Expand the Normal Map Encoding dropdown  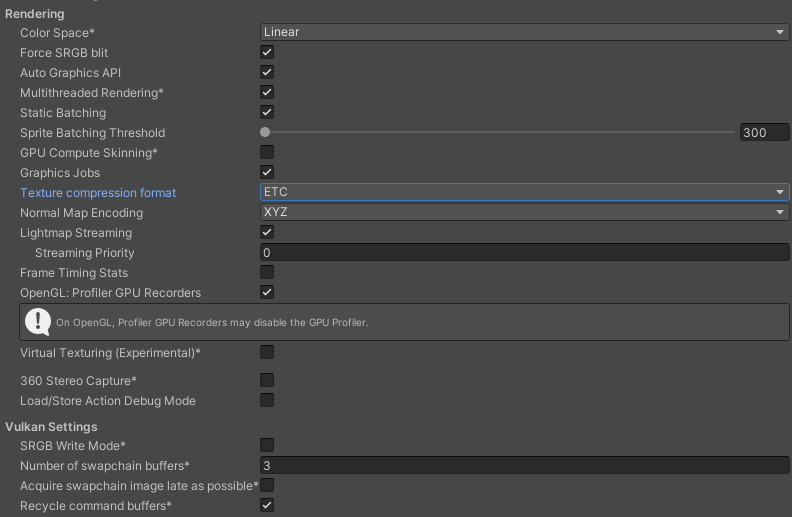click(524, 212)
